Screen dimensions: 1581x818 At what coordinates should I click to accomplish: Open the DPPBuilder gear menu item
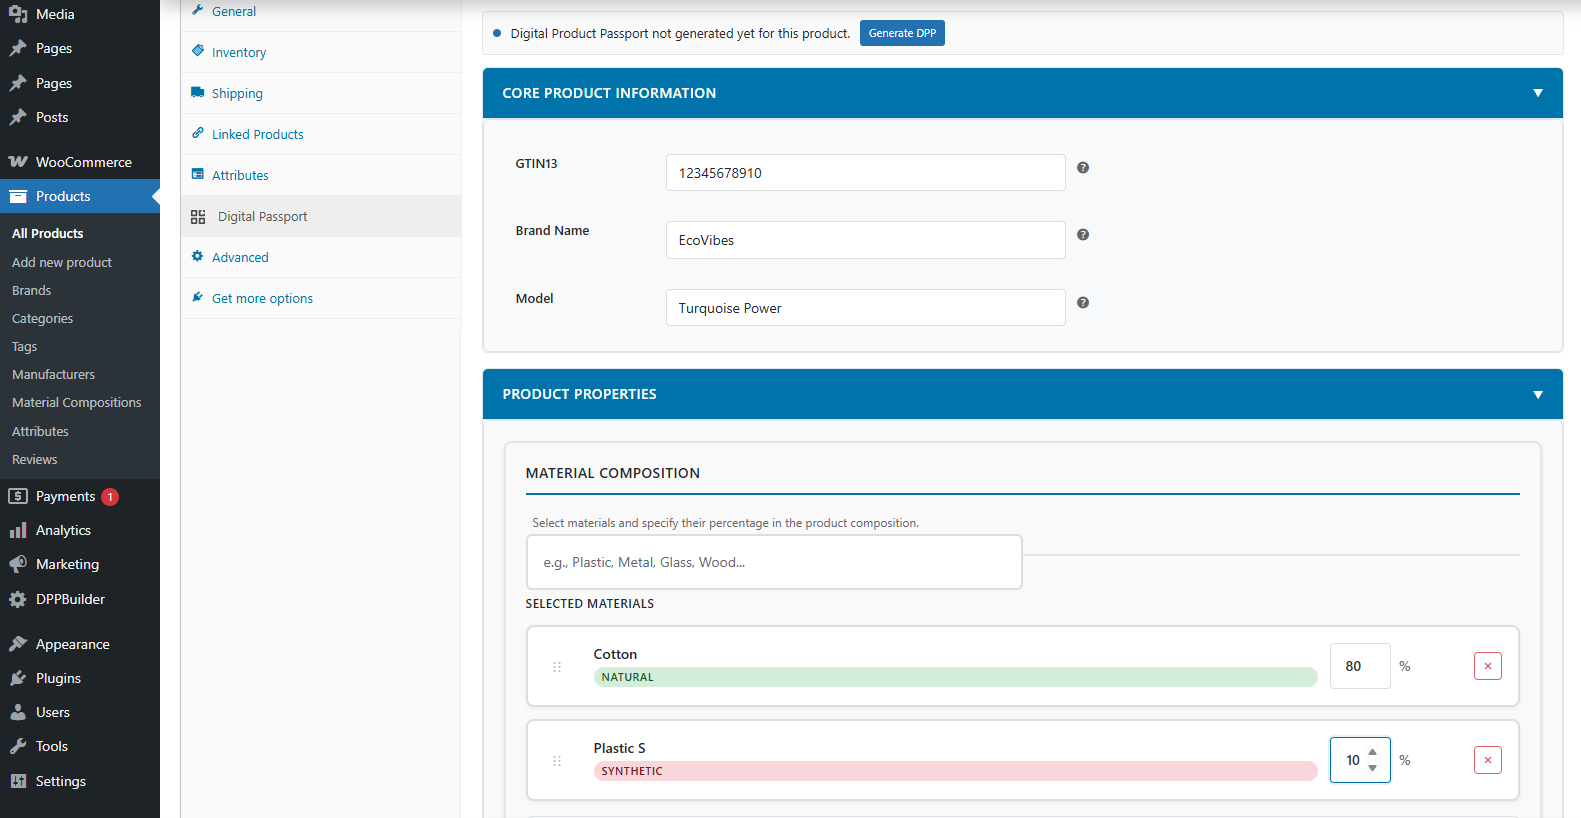pyautogui.click(x=69, y=599)
